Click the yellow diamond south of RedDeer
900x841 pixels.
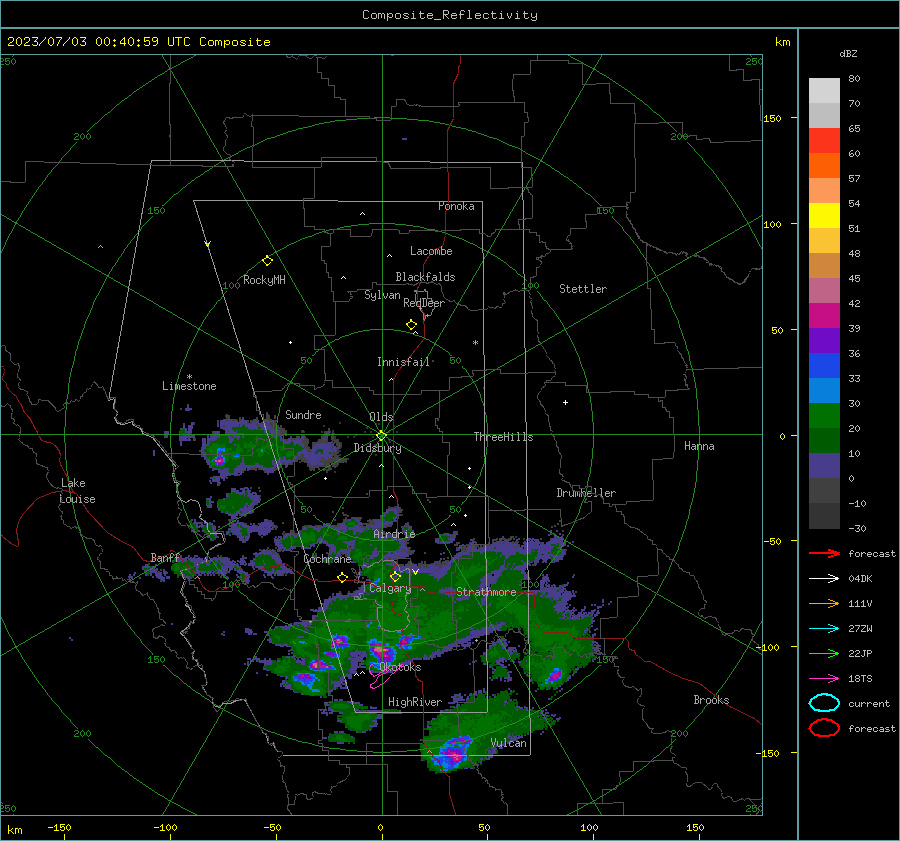pos(411,325)
